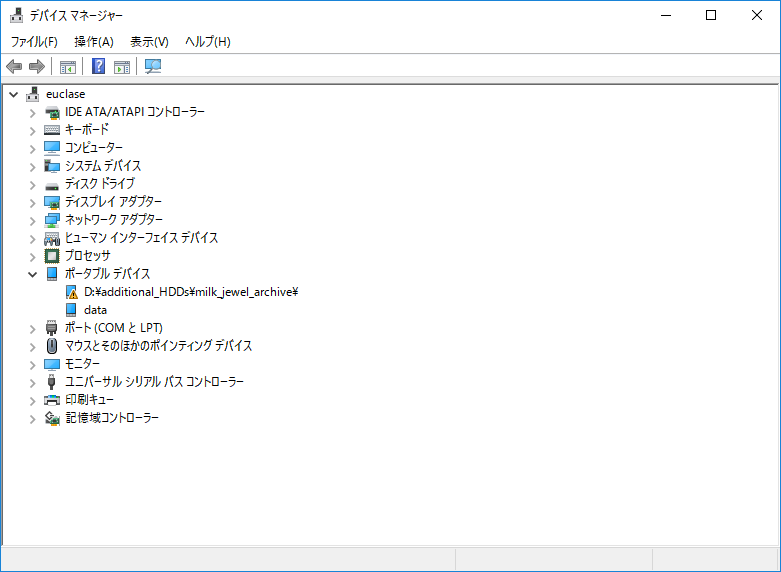781x572 pixels.
Task: Expand the ユニバーサル シリアル バス コントローラー node
Action: coord(32,382)
